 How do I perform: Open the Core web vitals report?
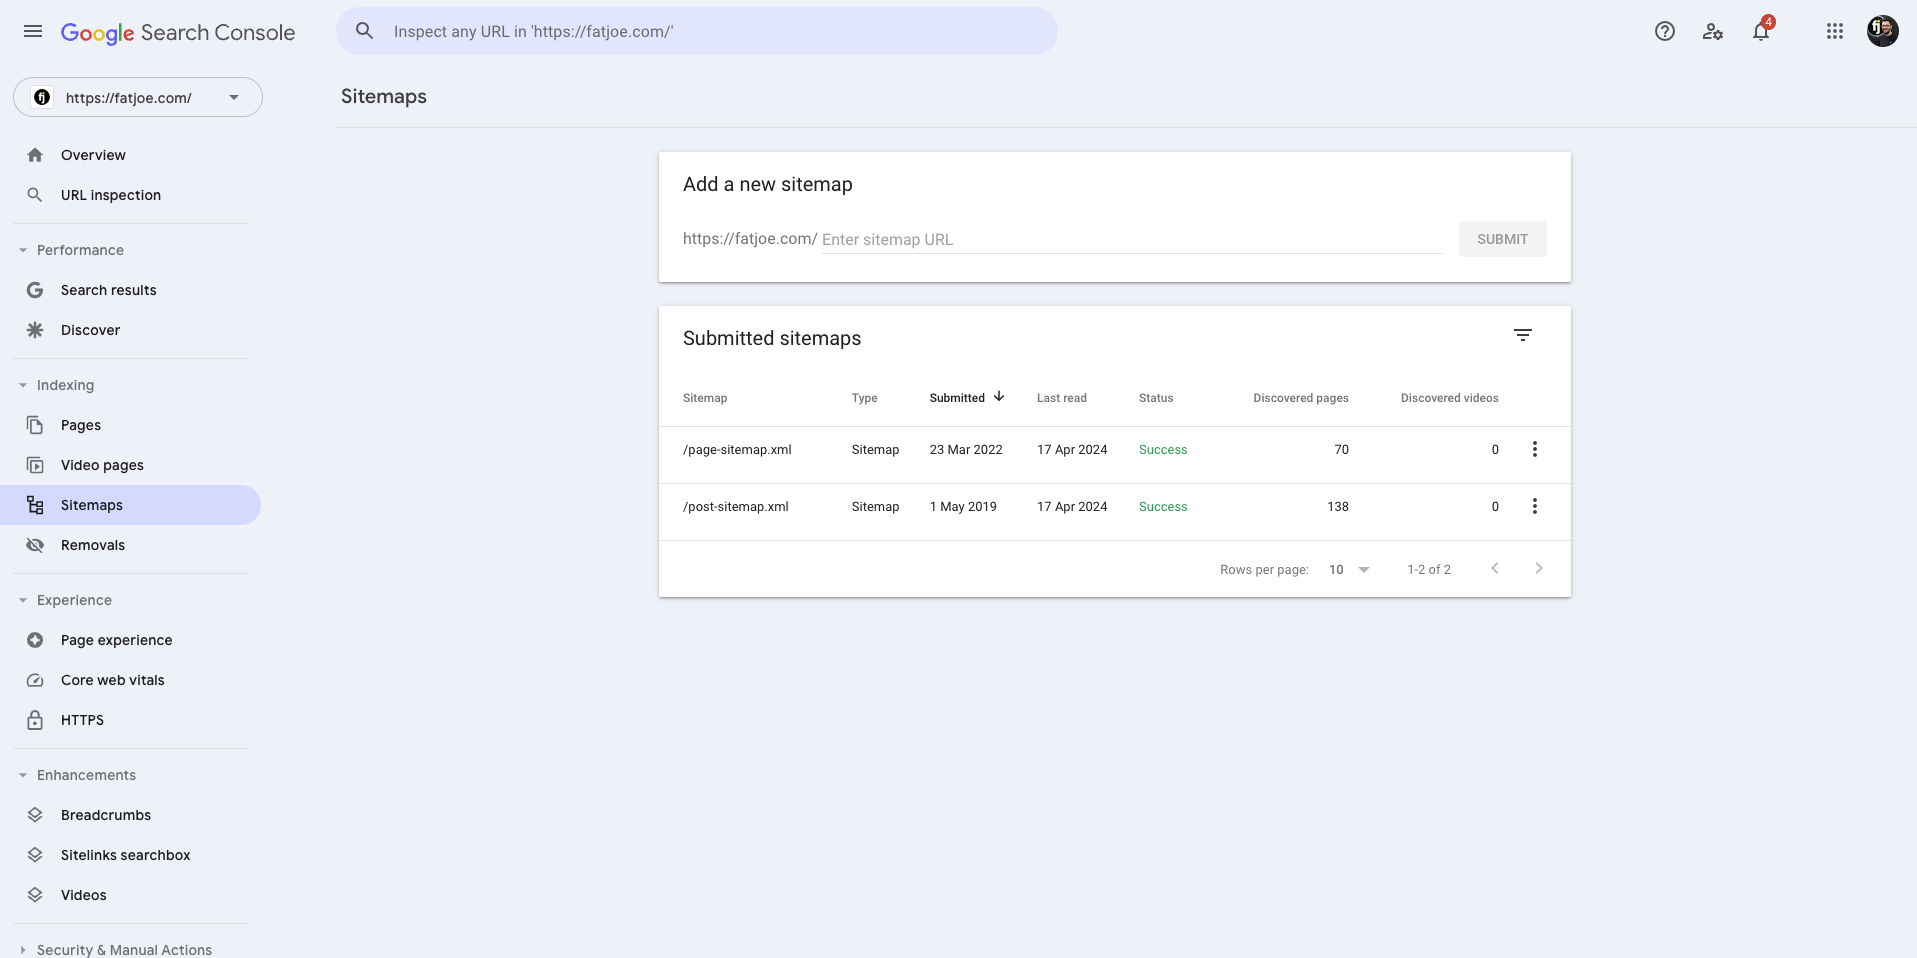pyautogui.click(x=111, y=679)
